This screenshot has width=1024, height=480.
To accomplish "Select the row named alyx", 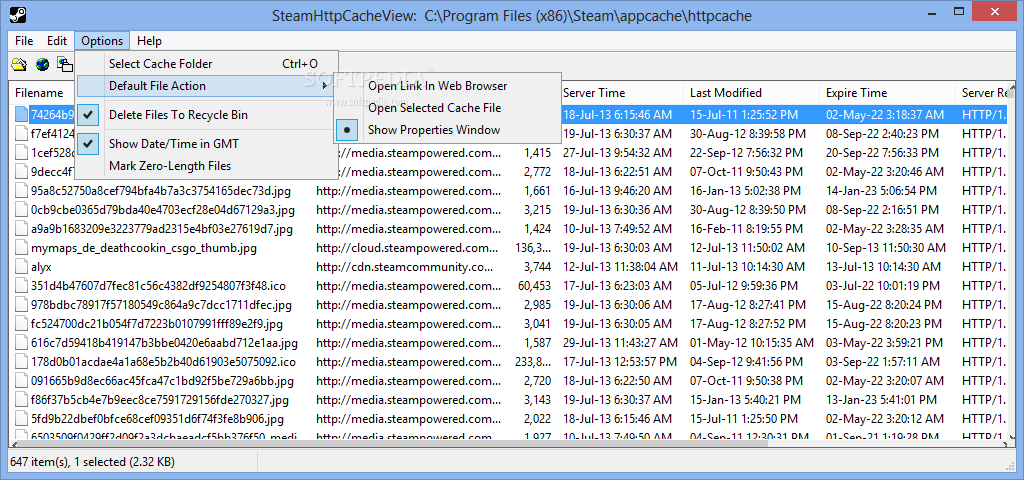I will pyautogui.click(x=41, y=267).
